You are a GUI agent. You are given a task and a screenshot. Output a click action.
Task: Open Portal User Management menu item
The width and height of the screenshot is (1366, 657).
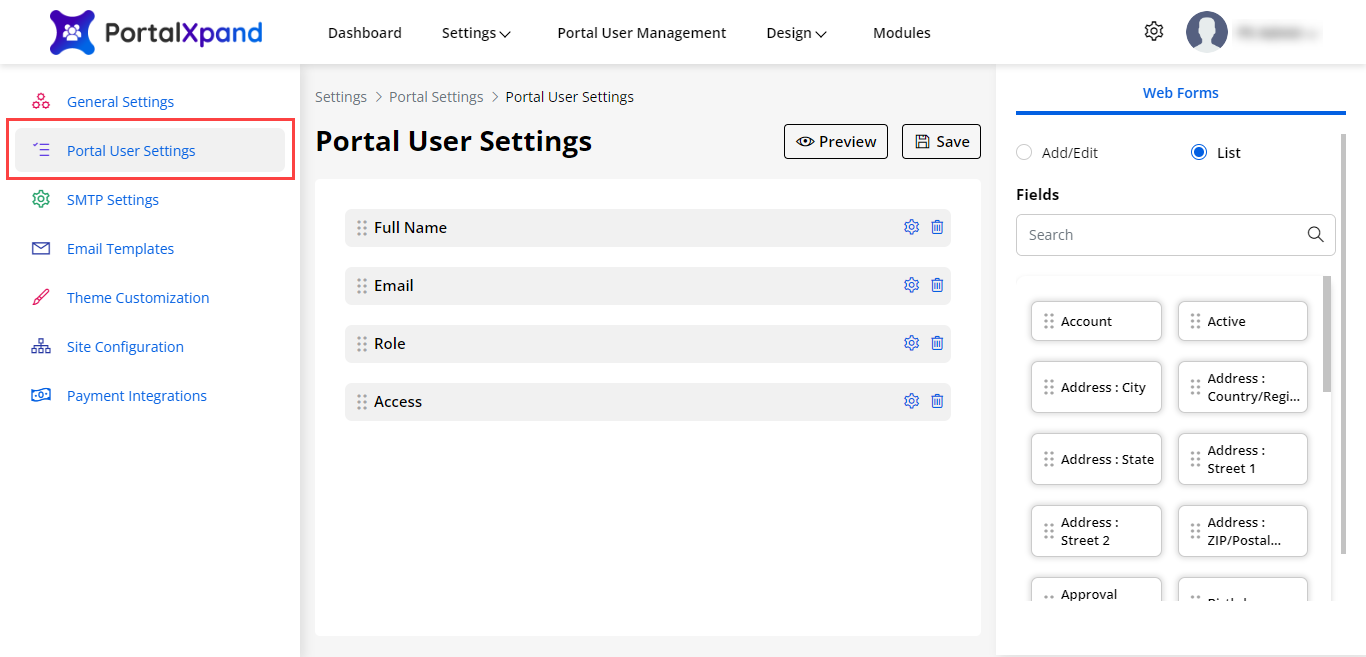coord(641,33)
